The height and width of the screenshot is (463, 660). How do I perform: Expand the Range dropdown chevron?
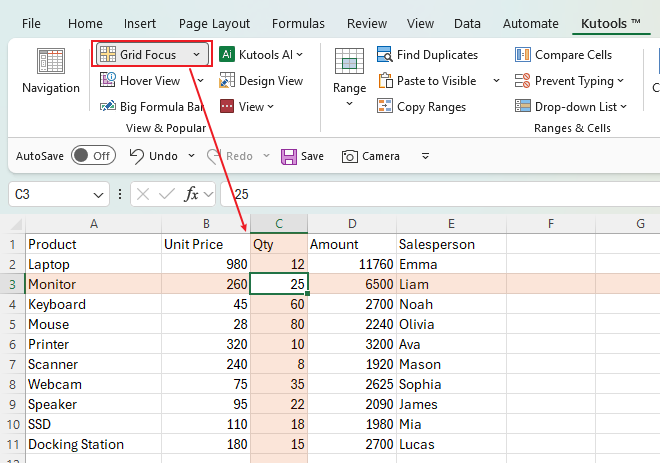tap(349, 104)
